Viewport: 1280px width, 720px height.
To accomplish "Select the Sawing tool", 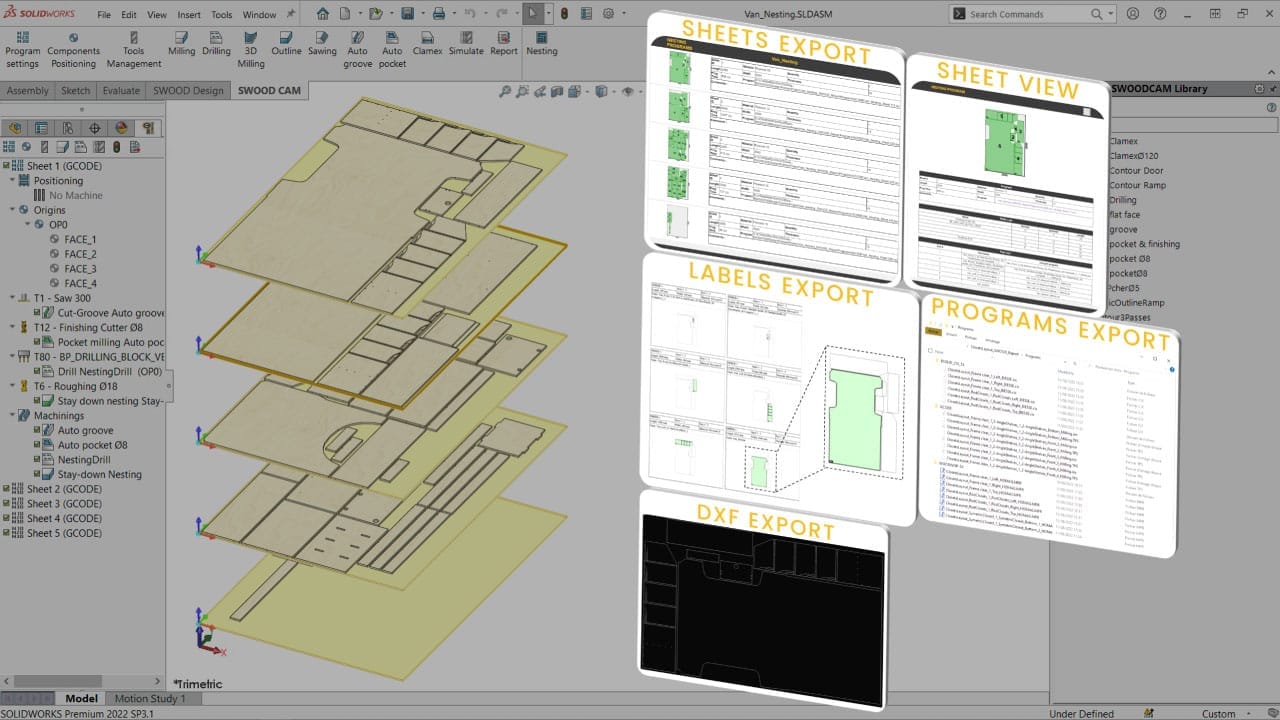I will pos(322,44).
